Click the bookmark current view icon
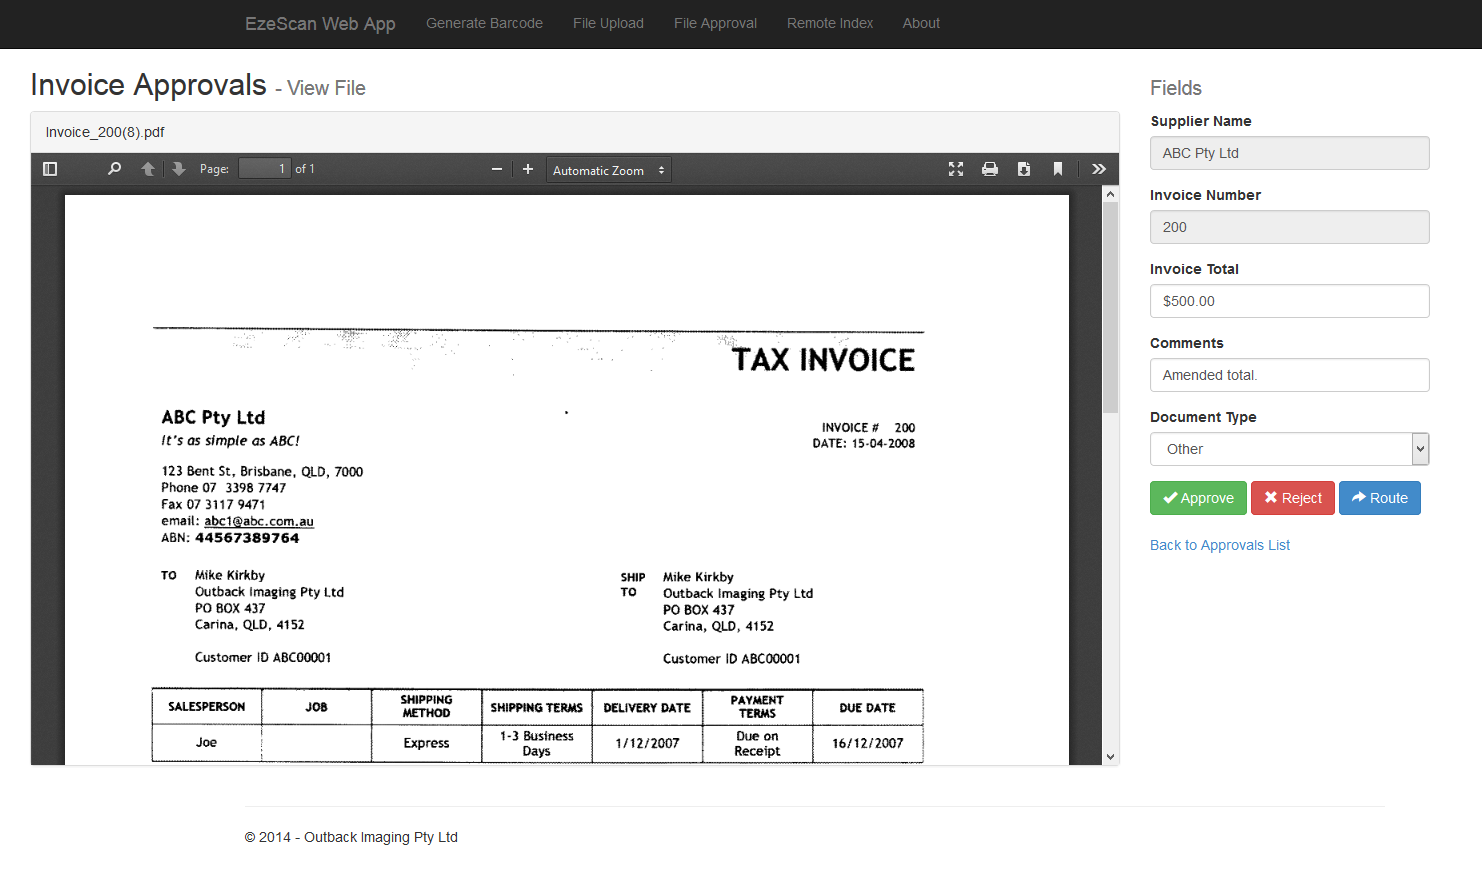This screenshot has height=872, width=1482. tap(1058, 169)
